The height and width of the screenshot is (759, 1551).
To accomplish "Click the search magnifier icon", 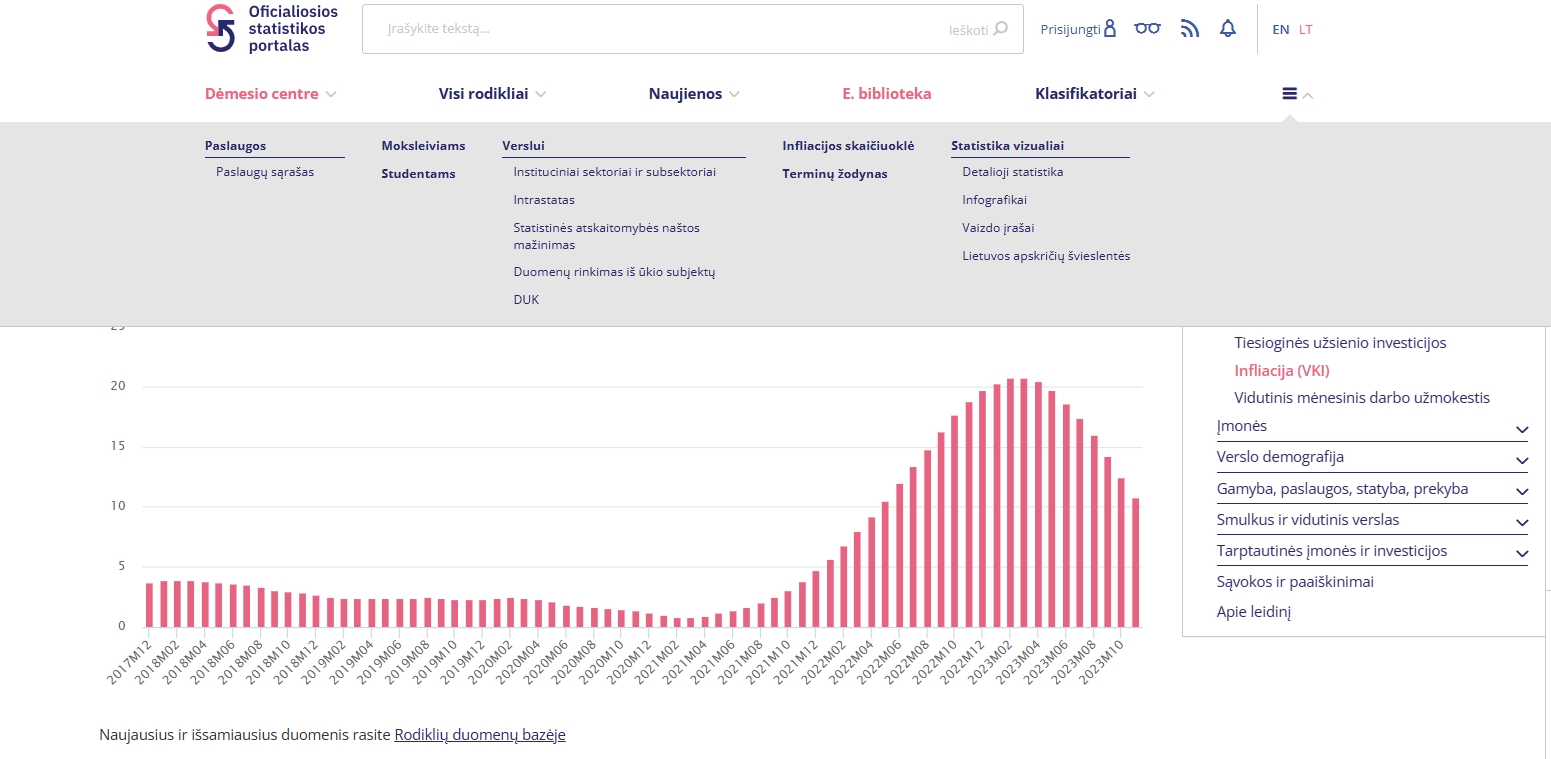I will [1001, 29].
